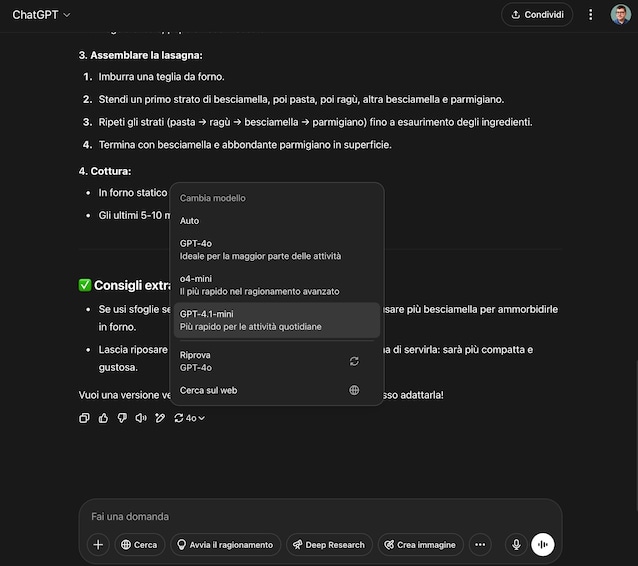Click the Crea immagine button

[x=421, y=544]
